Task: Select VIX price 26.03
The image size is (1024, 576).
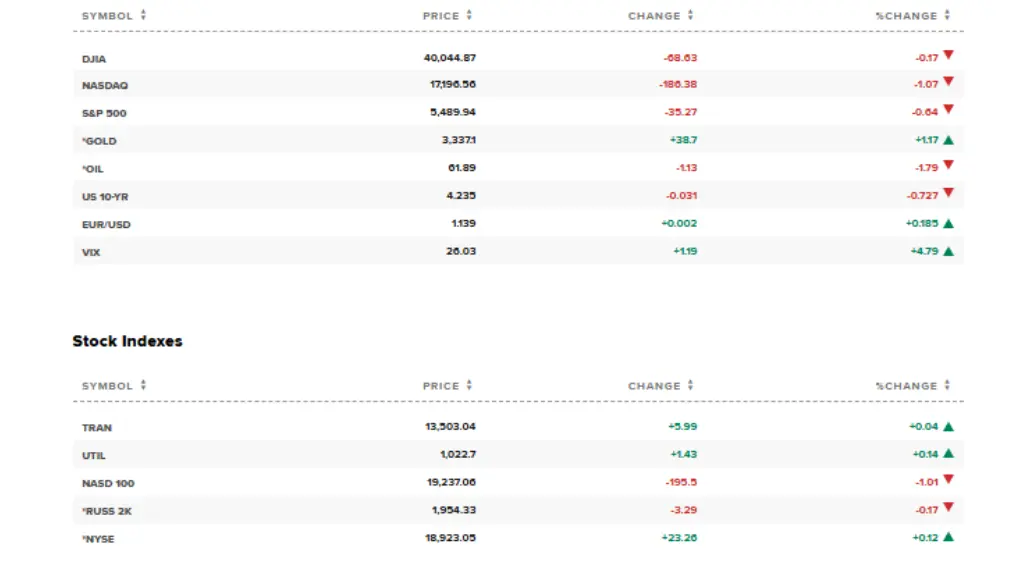Action: [x=461, y=251]
